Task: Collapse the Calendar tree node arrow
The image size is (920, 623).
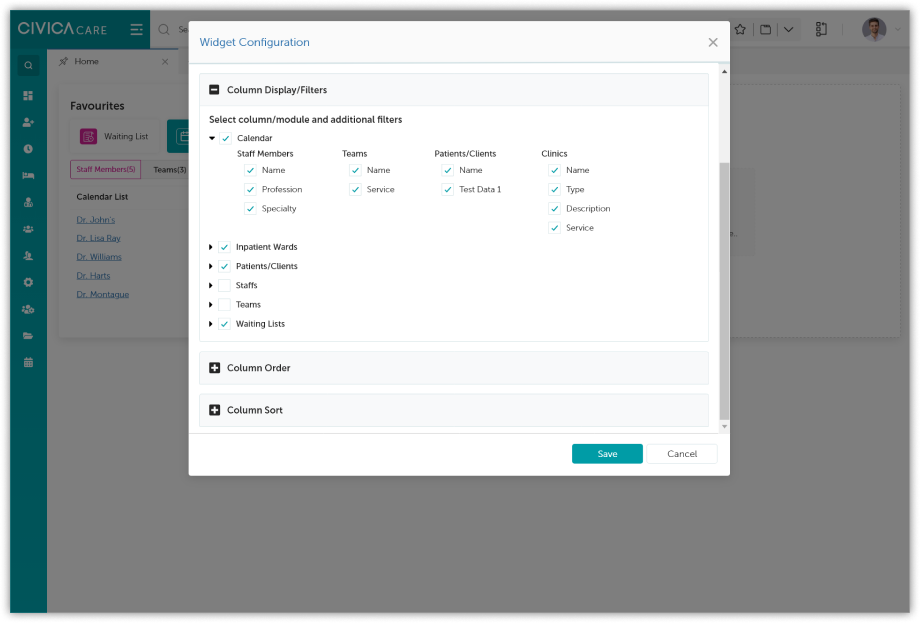Action: (212, 138)
